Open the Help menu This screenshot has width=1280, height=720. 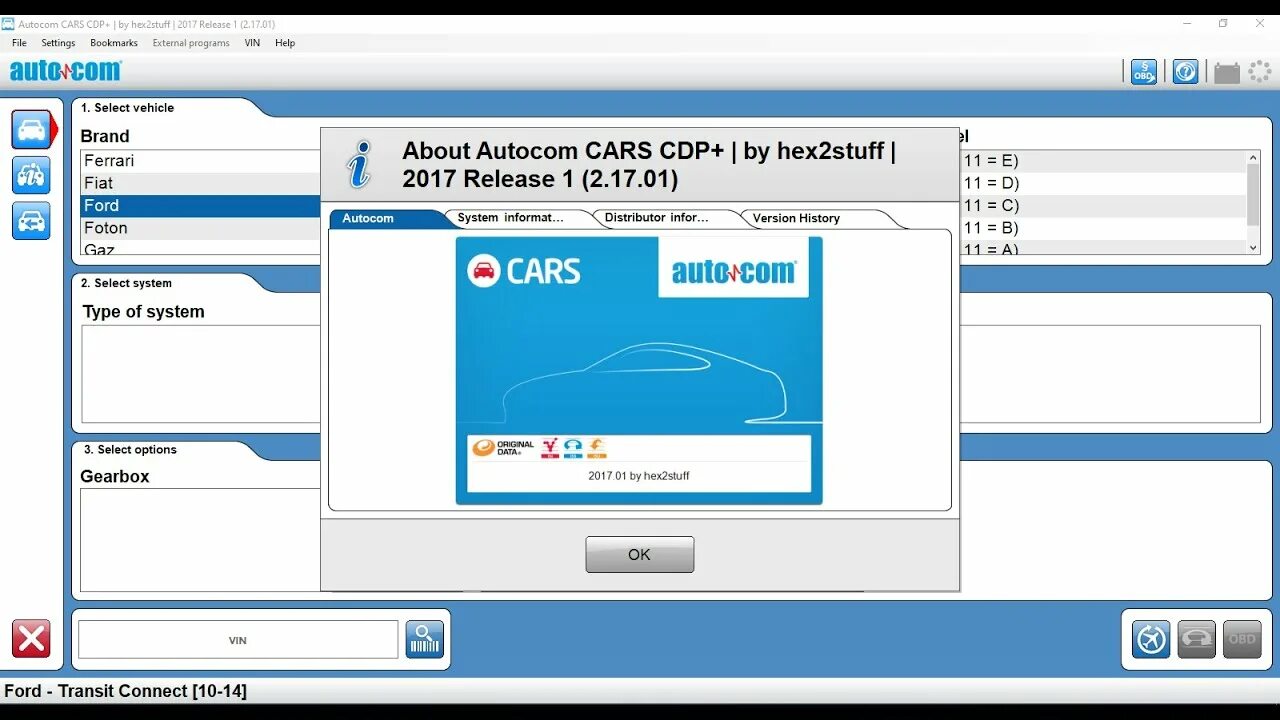(x=285, y=43)
